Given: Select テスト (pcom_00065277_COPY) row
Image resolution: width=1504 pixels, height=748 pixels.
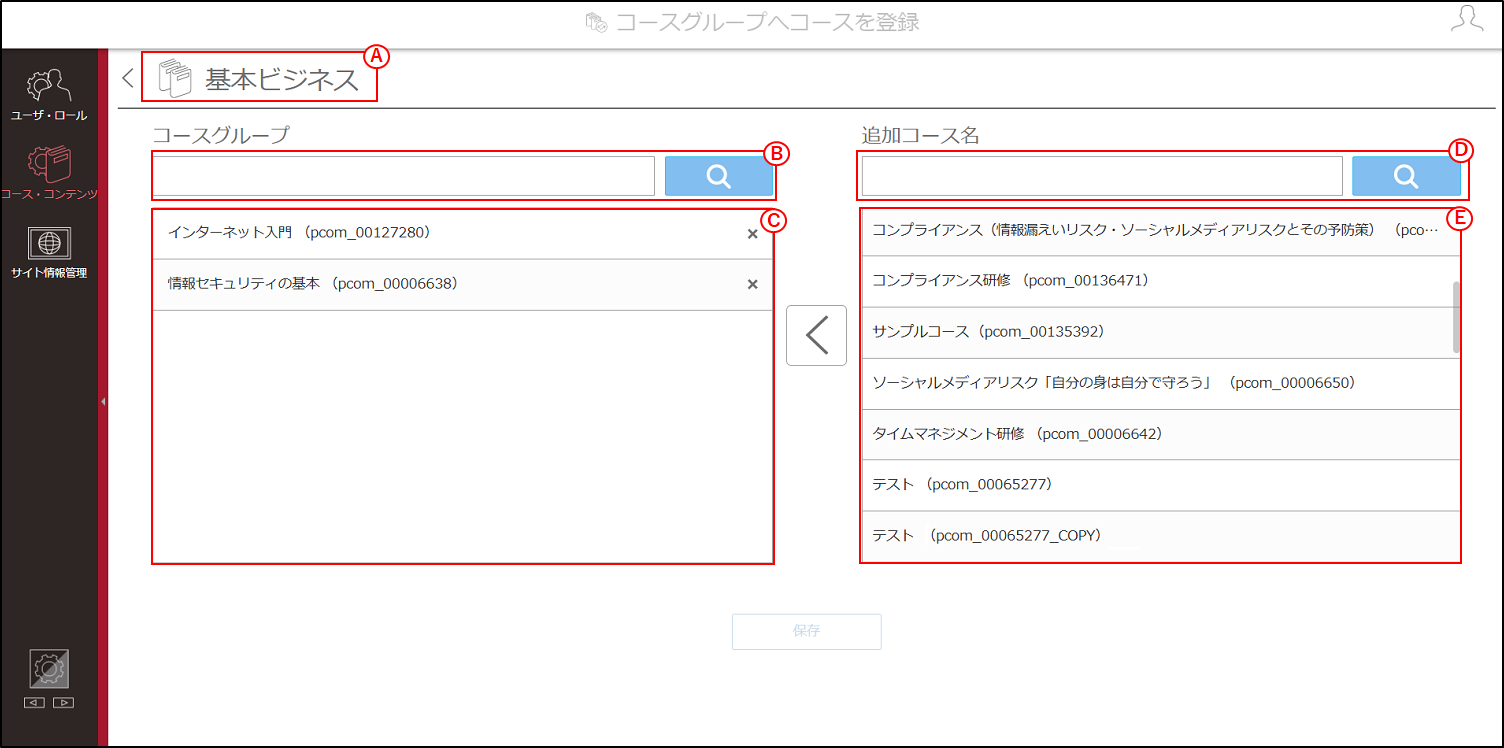Looking at the screenshot, I should [1160, 536].
